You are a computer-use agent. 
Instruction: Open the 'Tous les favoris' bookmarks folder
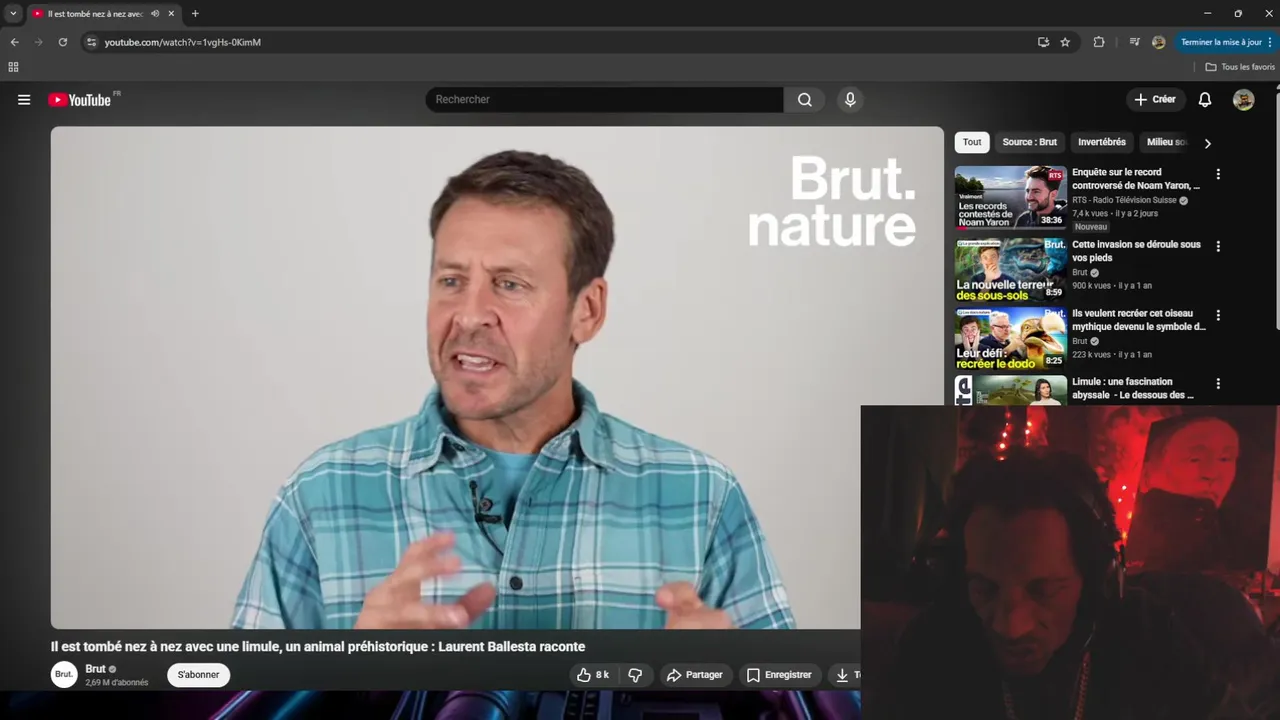1240,67
